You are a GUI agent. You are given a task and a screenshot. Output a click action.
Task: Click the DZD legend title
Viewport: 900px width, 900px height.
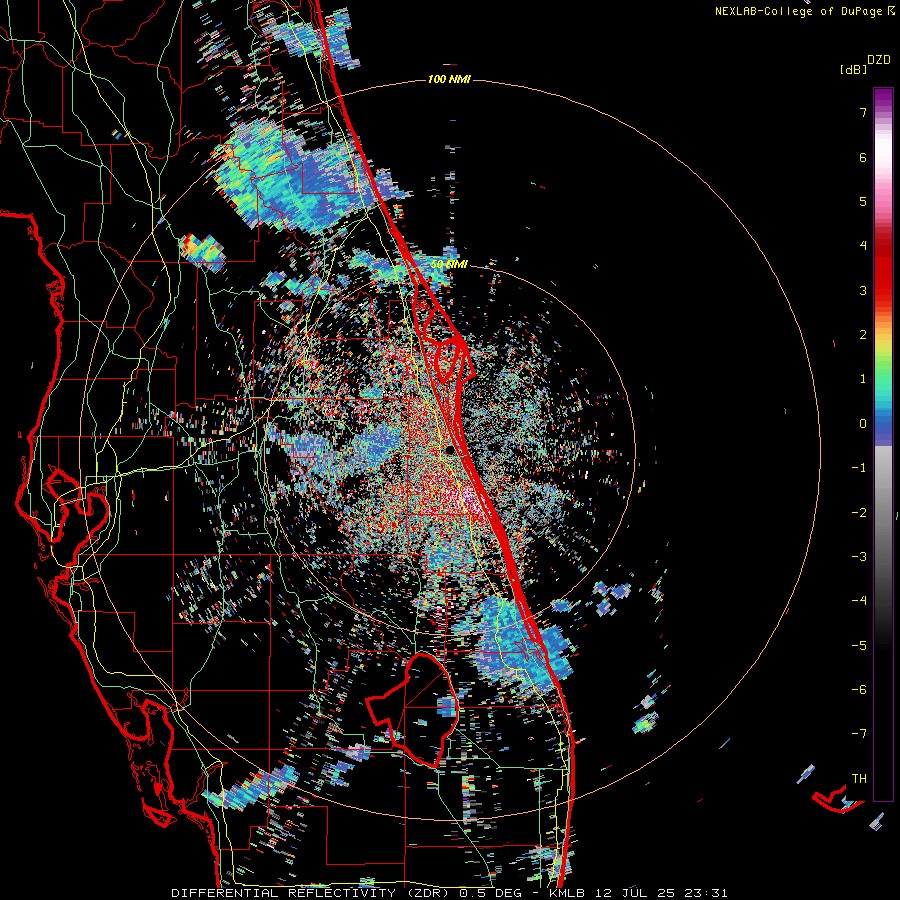click(x=879, y=60)
